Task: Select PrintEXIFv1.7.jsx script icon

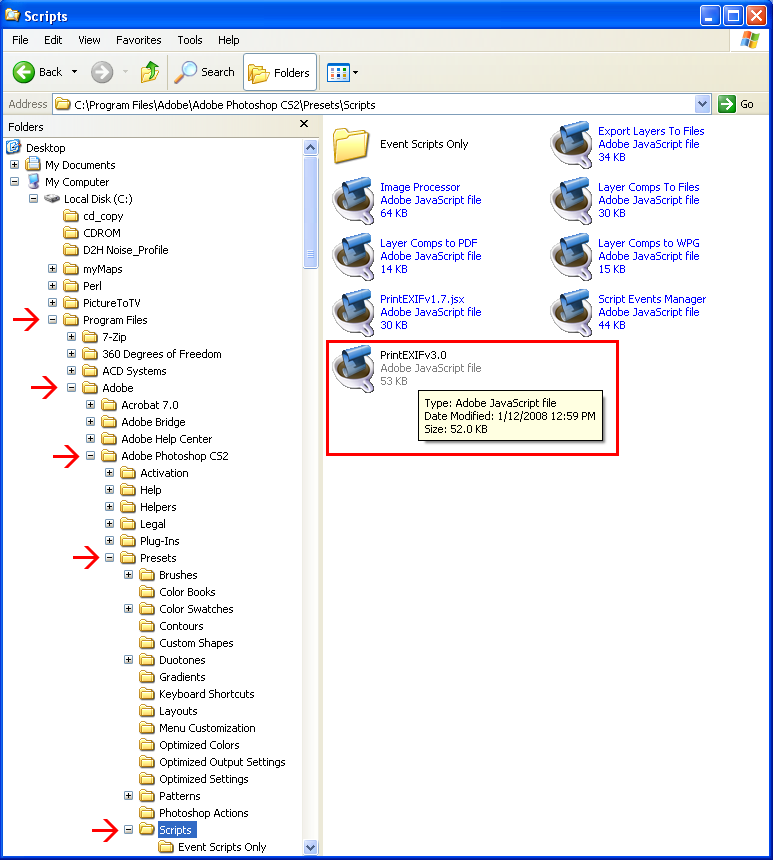Action: (x=354, y=312)
